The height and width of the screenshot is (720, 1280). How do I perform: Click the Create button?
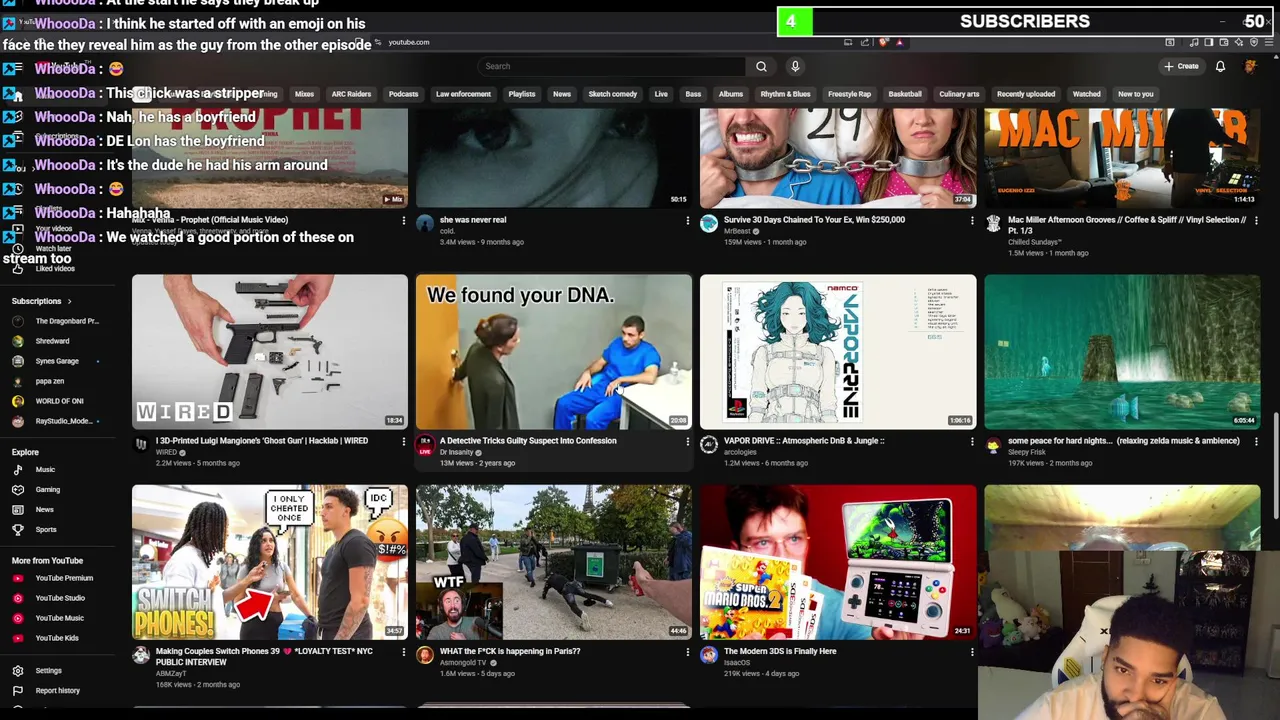(1181, 66)
